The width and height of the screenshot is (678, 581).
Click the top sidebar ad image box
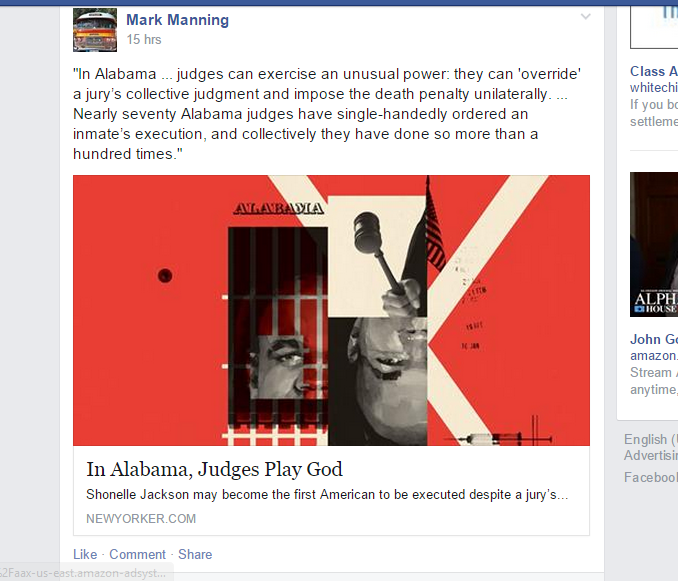654,27
